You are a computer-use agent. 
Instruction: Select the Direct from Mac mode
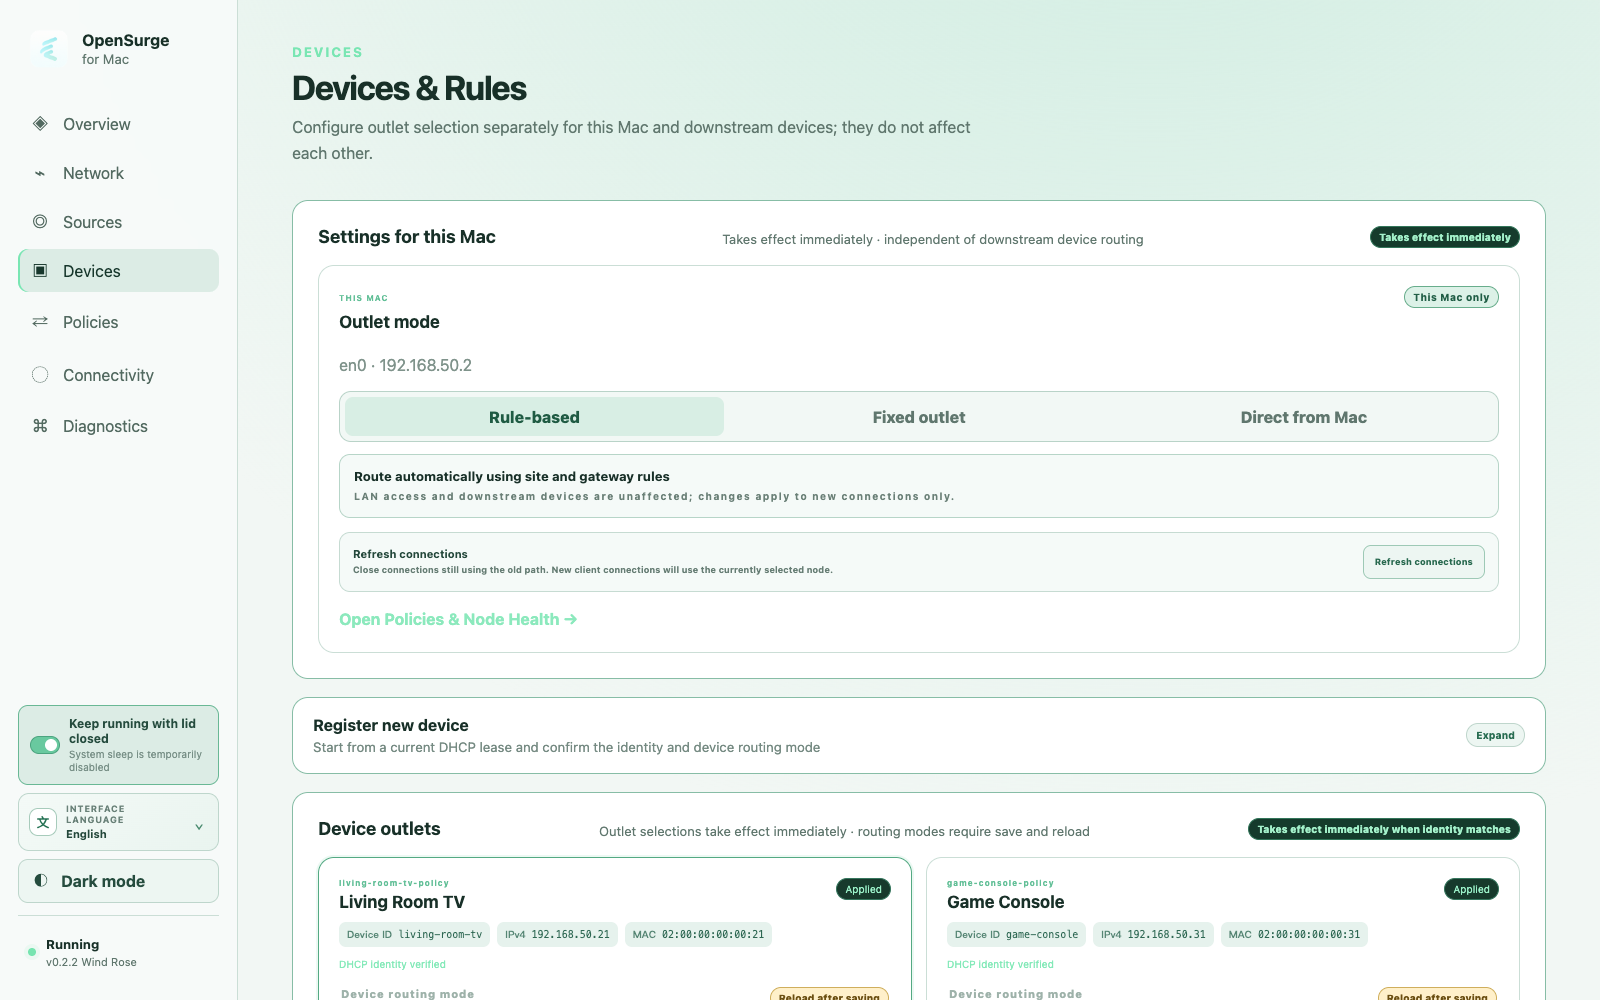[1303, 417]
